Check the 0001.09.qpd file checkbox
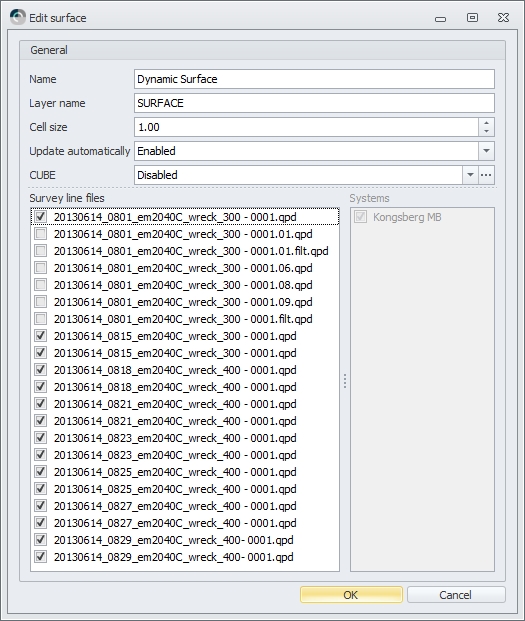Viewport: 525px width, 621px height. click(x=40, y=302)
